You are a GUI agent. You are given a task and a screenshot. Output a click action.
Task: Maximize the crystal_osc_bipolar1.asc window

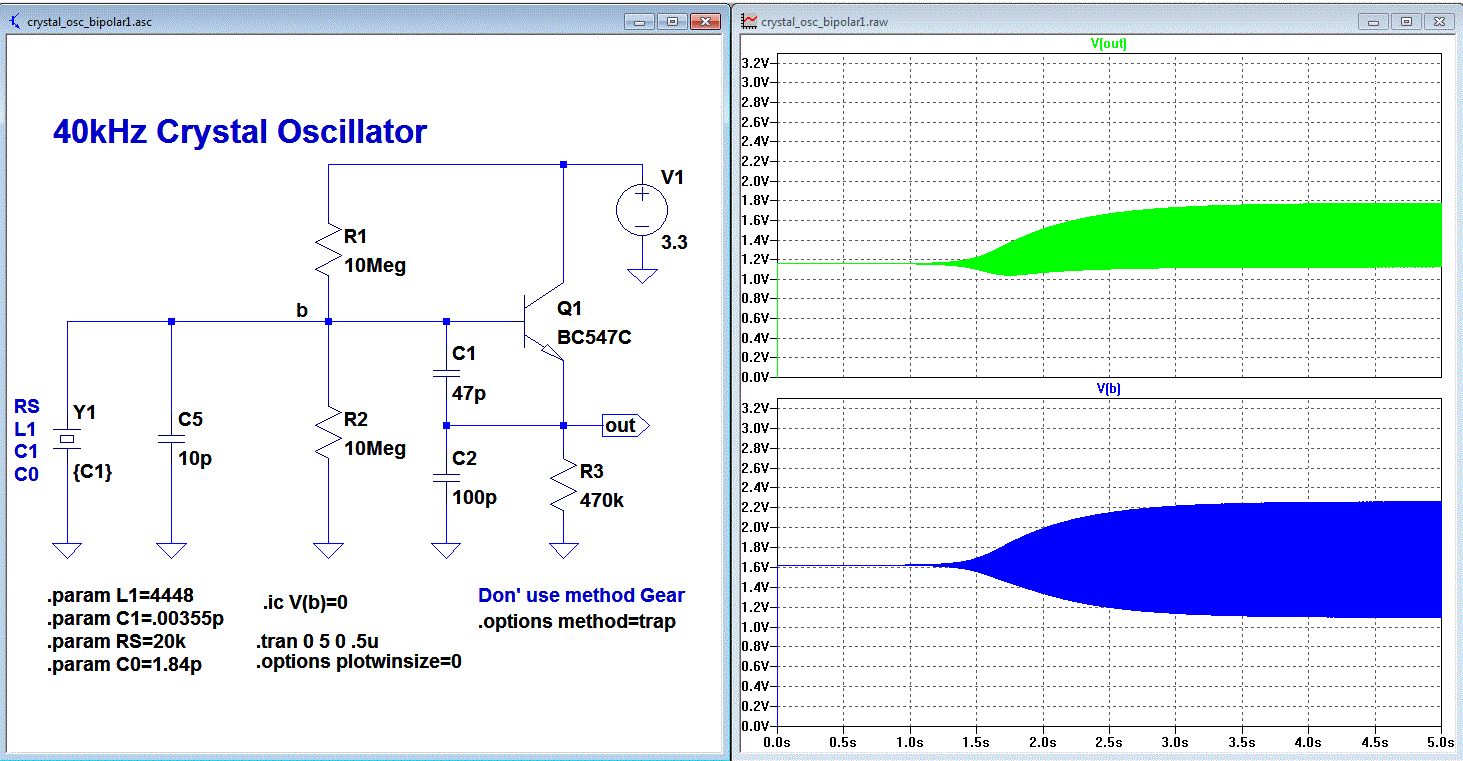tap(671, 21)
